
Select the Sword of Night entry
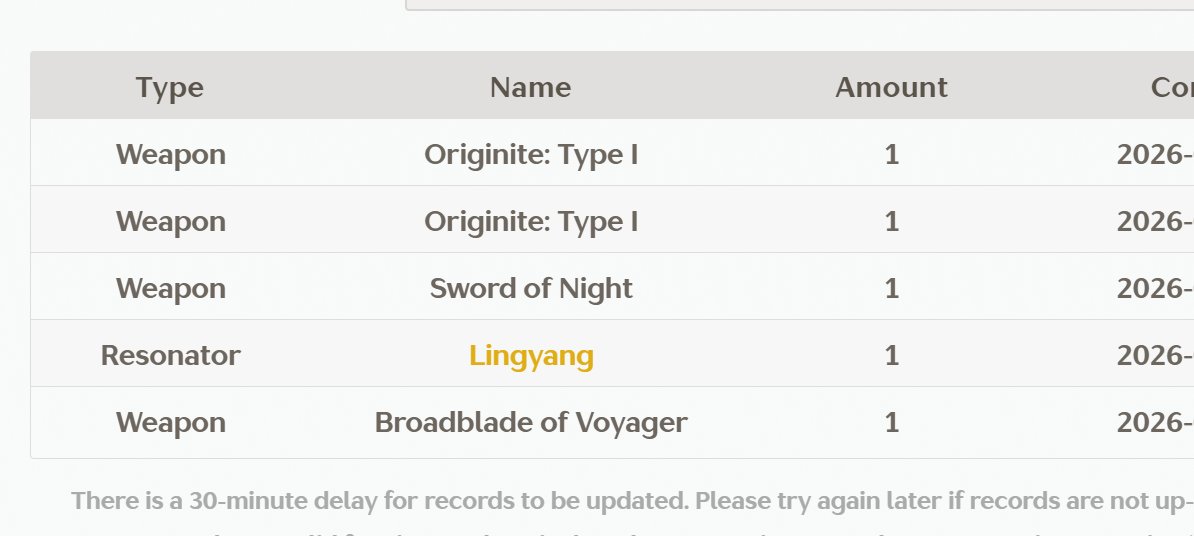coord(531,288)
